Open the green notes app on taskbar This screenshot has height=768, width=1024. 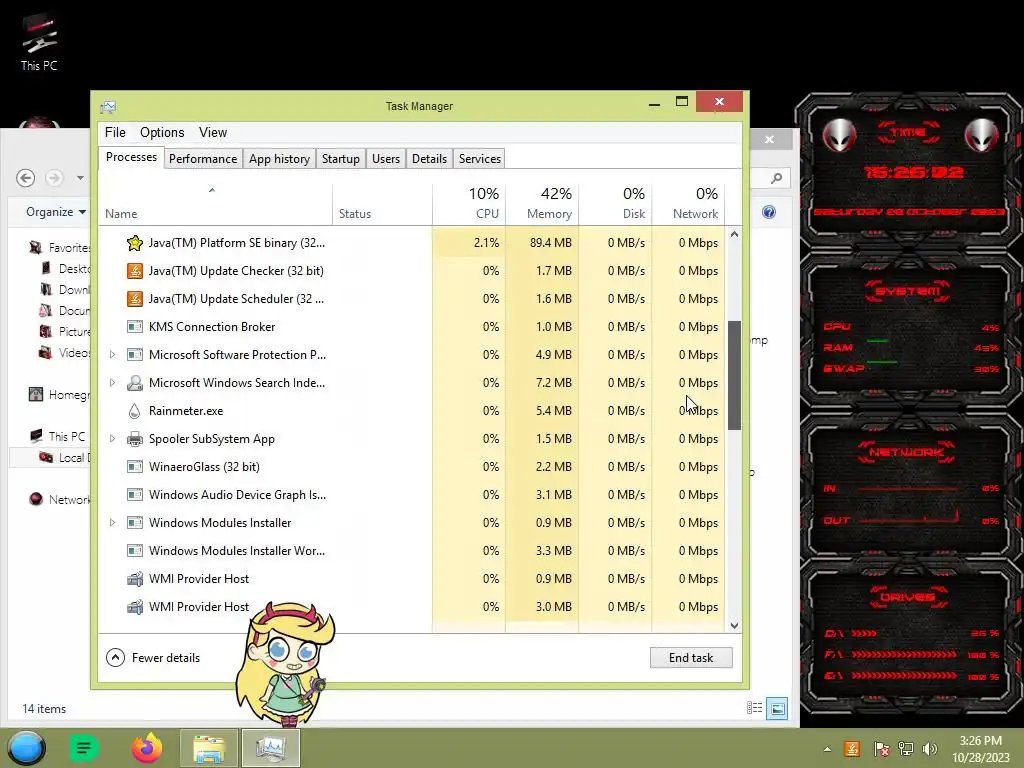[x=84, y=748]
